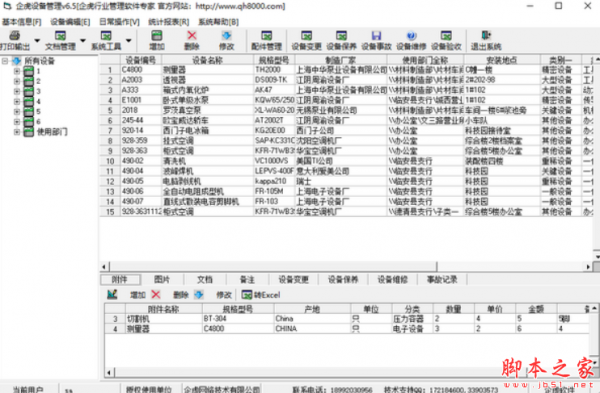The image size is (600, 393).
Task: Click the main toolbar 增加 icon
Action: click(157, 36)
